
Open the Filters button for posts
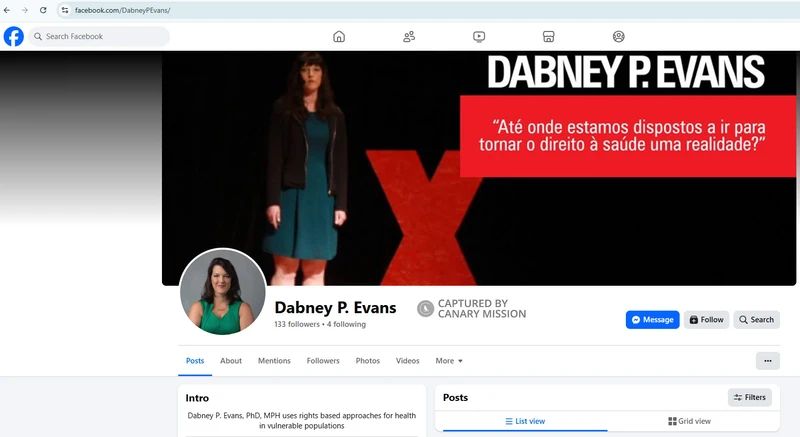(x=750, y=397)
